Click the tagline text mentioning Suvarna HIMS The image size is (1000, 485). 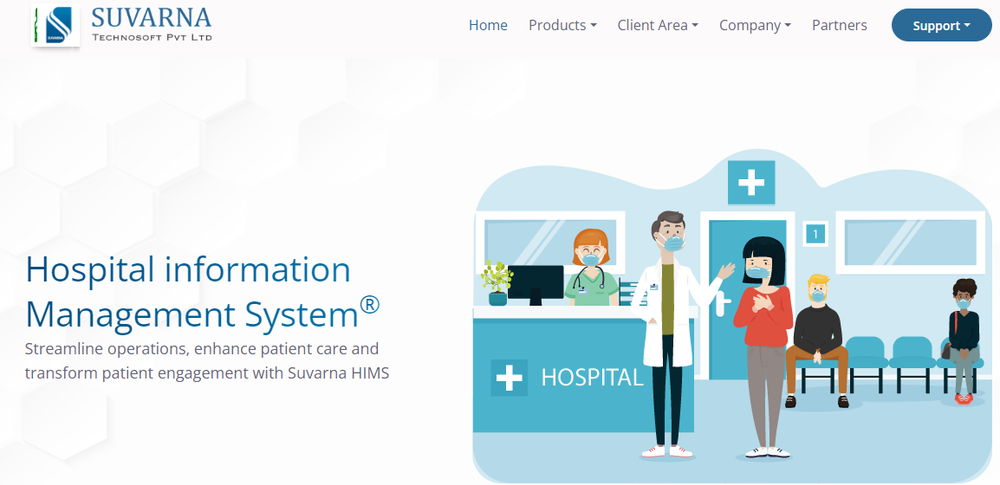pyautogui.click(x=207, y=361)
